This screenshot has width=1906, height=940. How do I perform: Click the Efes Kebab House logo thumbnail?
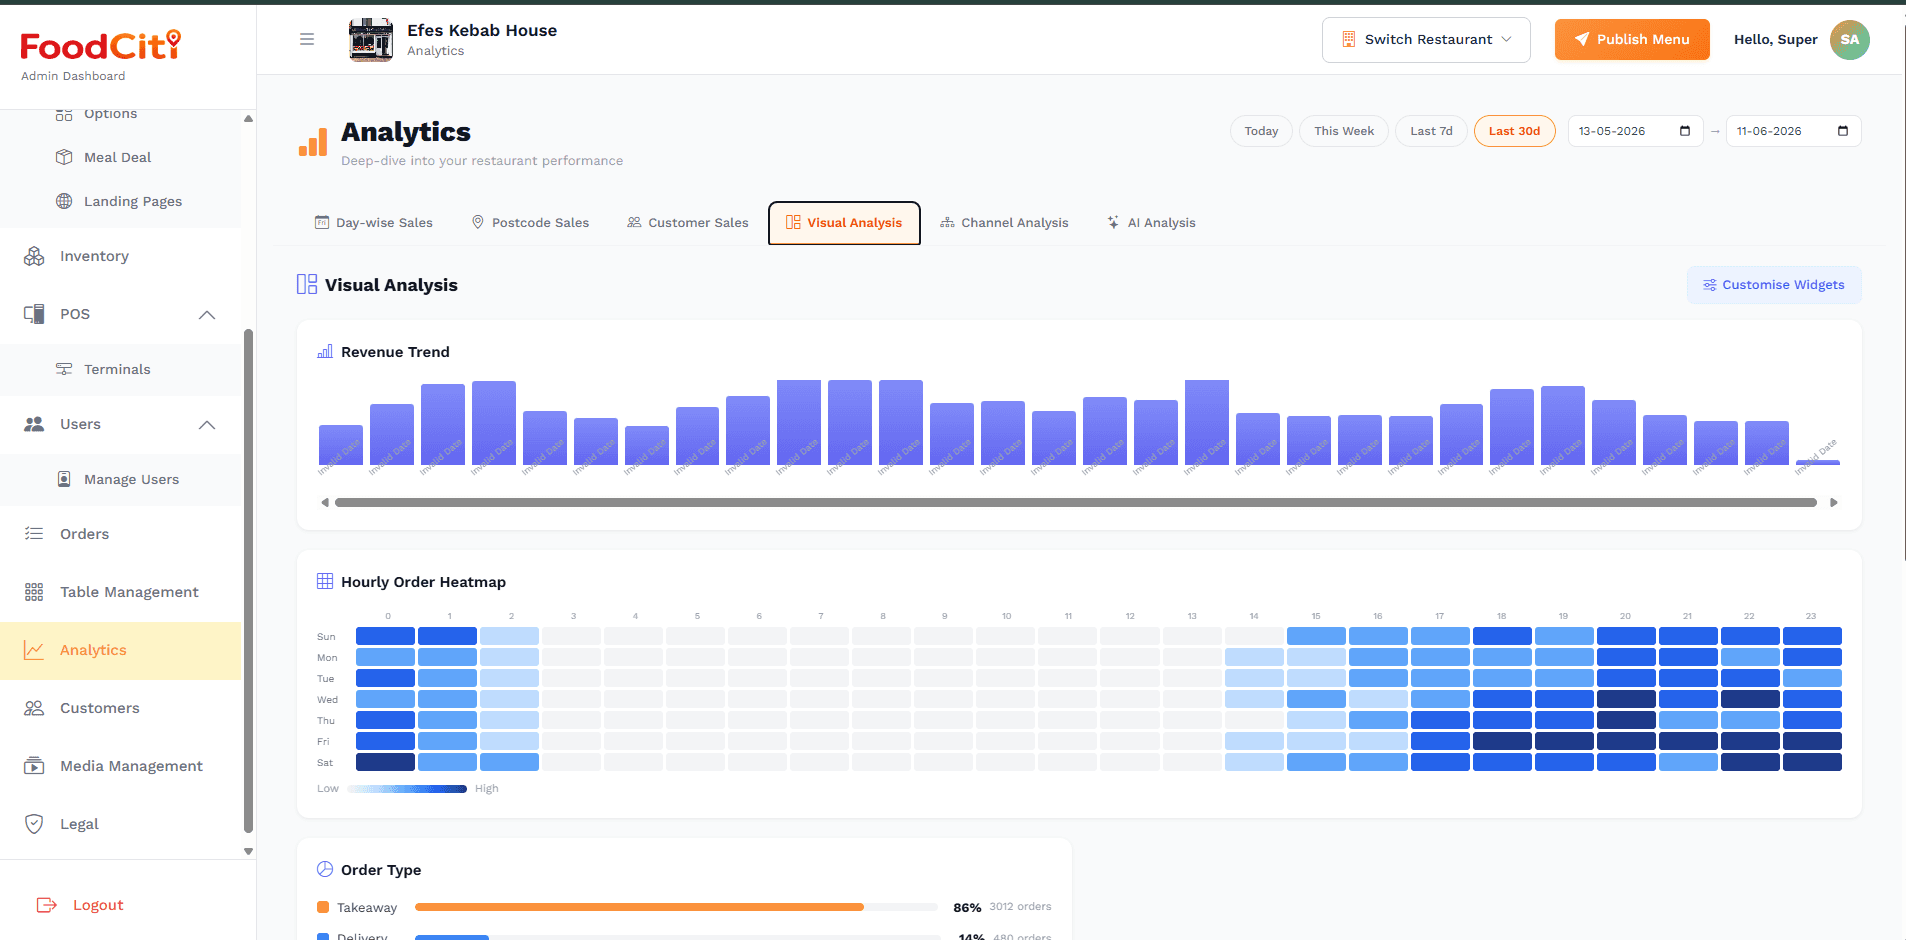[x=371, y=40]
